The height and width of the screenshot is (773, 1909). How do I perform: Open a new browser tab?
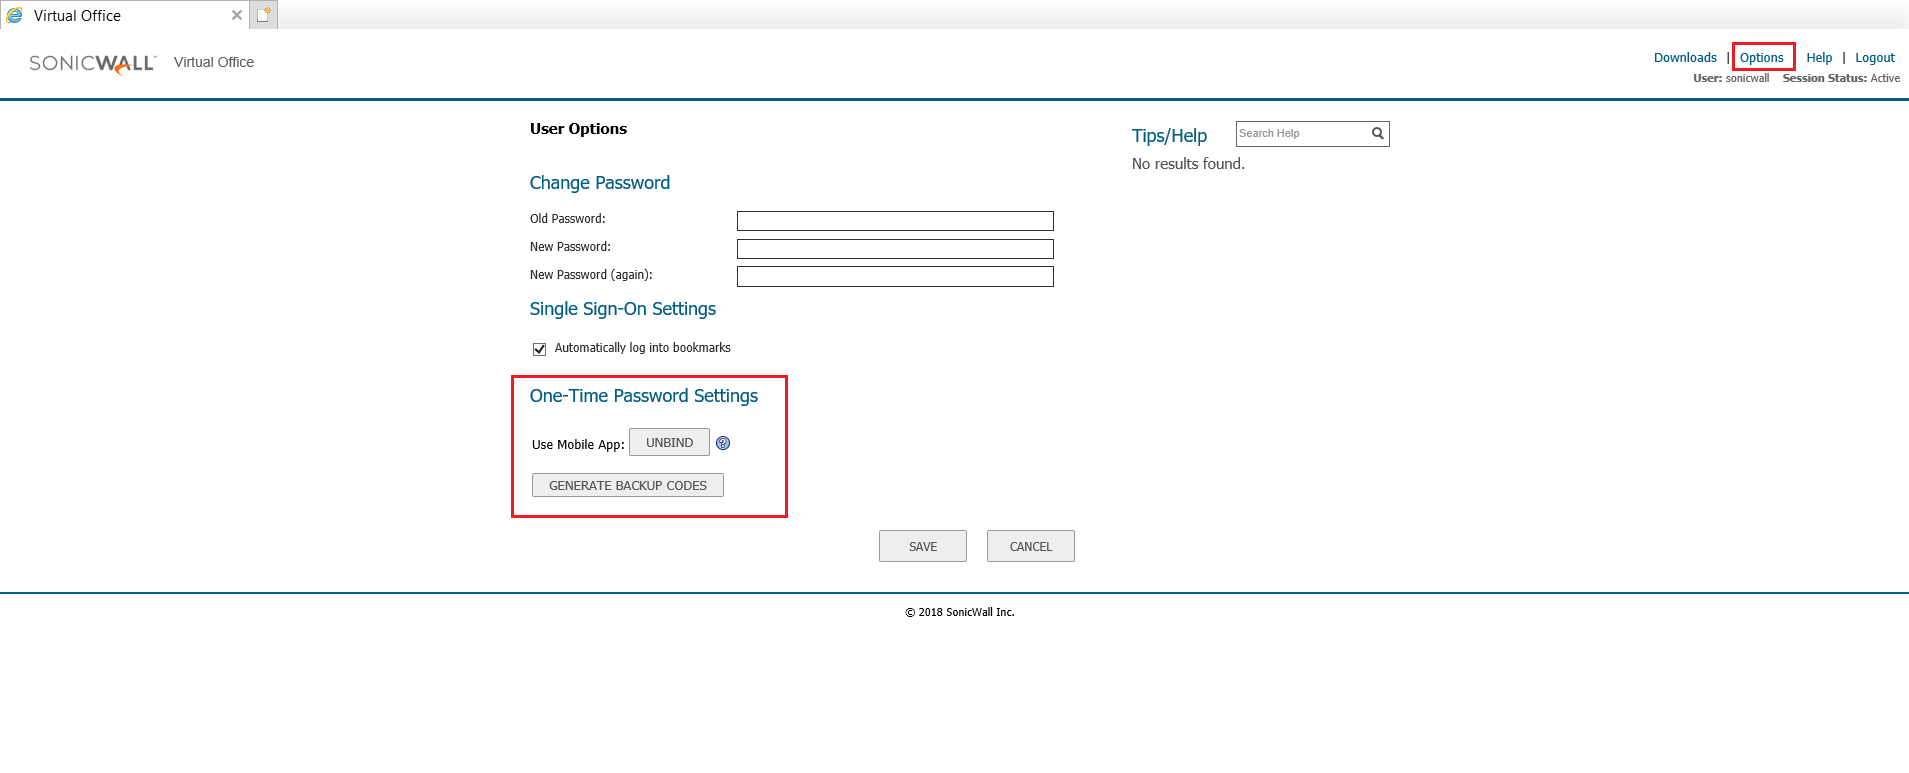tap(264, 15)
